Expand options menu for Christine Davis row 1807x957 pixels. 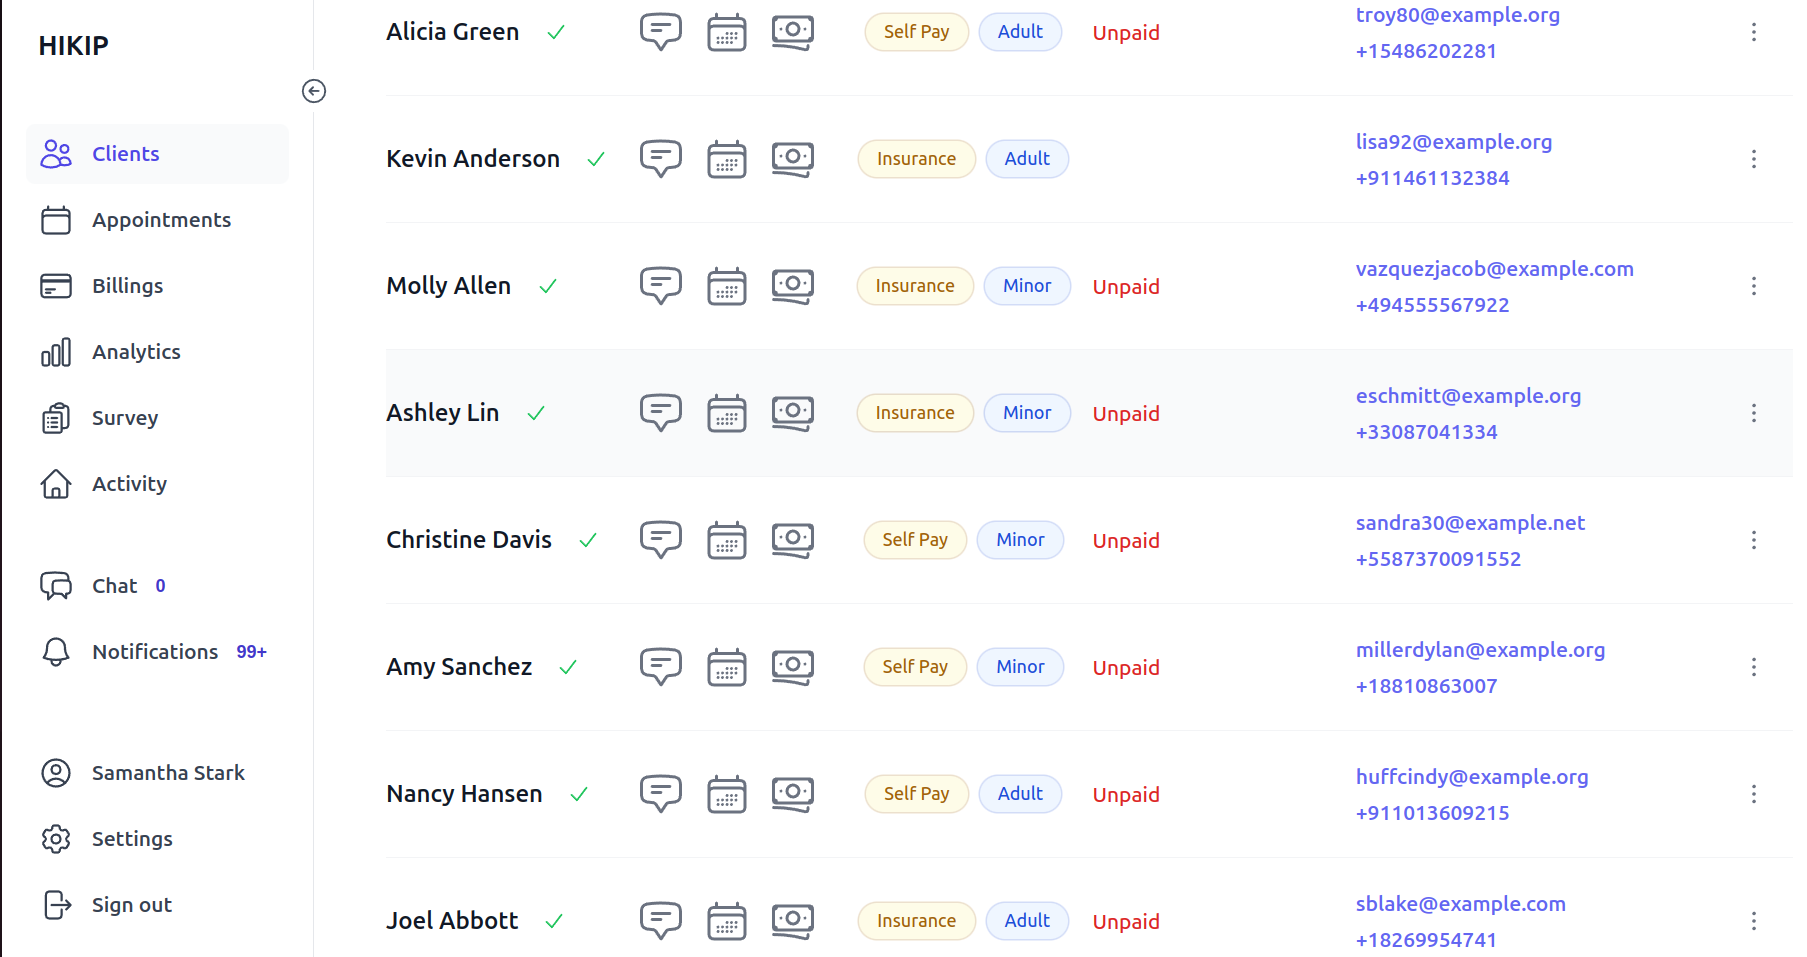(x=1753, y=540)
